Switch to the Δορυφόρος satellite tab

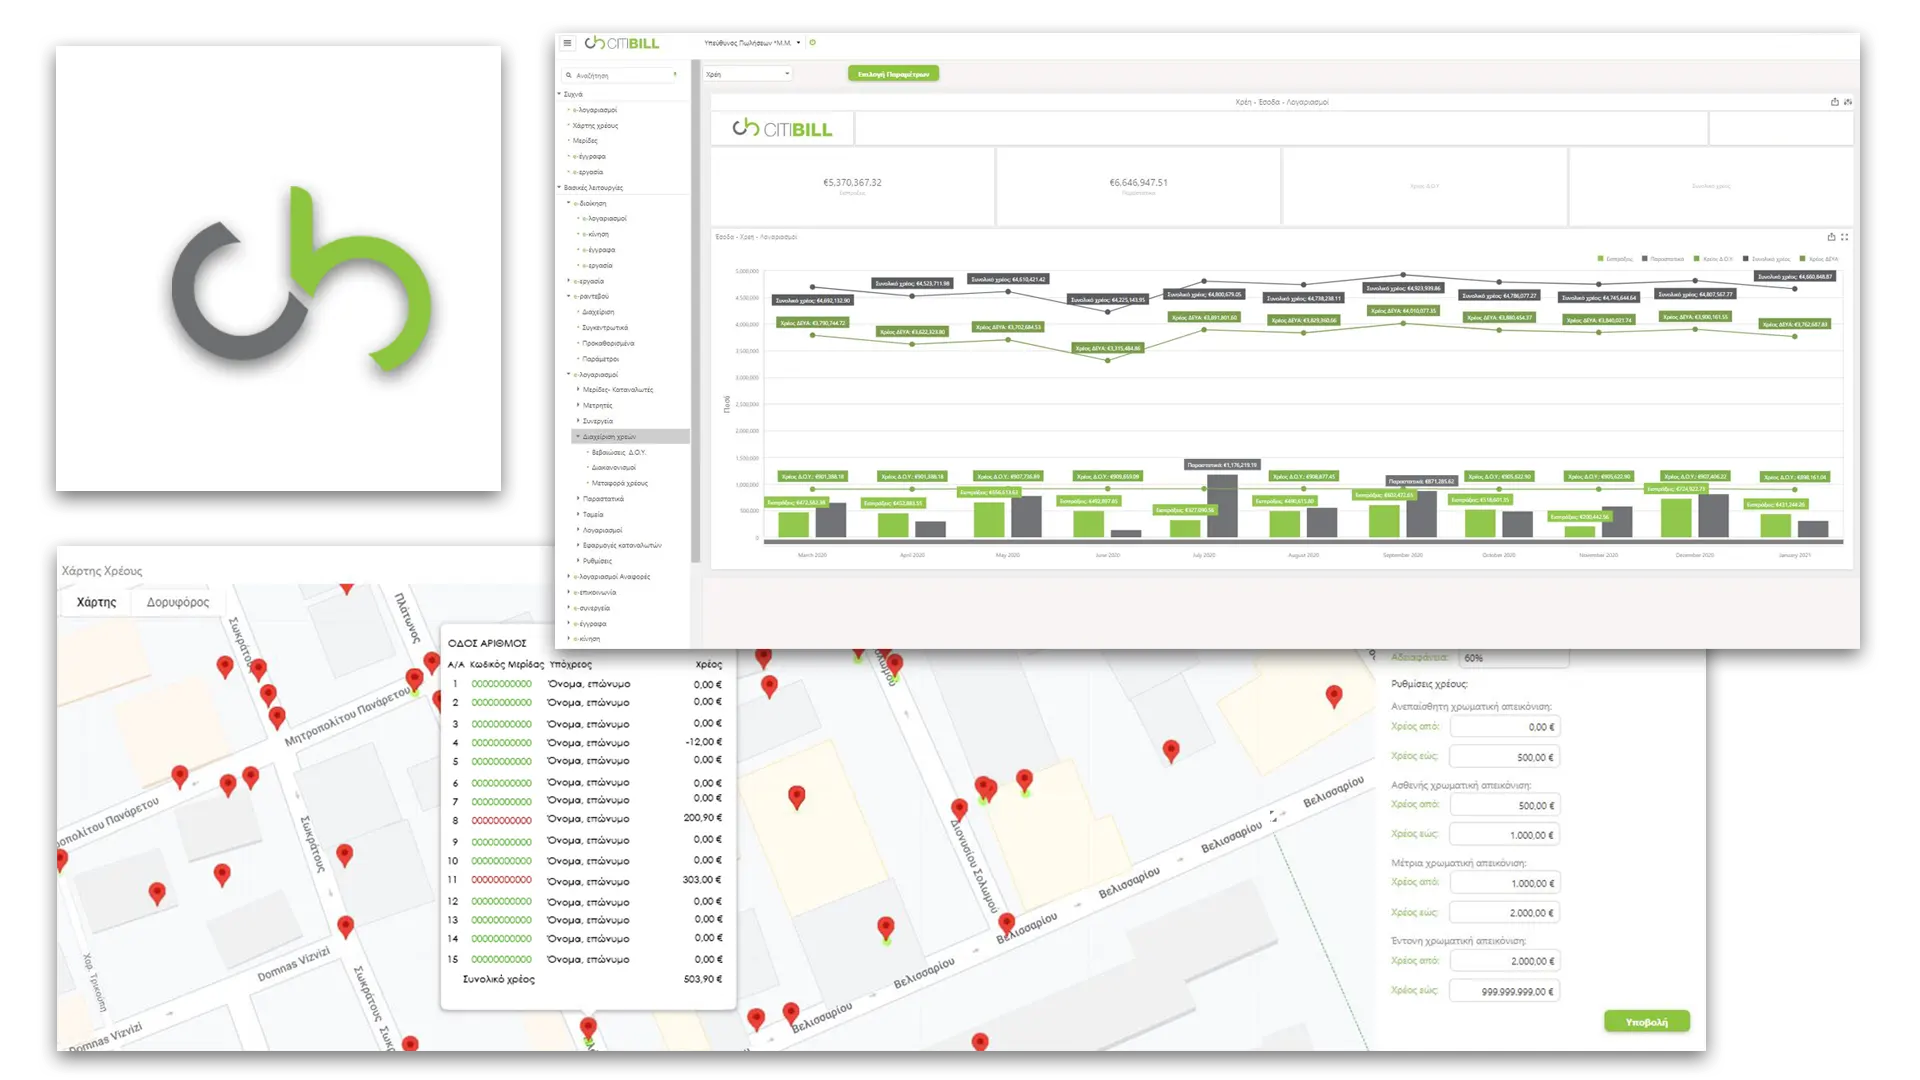pos(178,602)
